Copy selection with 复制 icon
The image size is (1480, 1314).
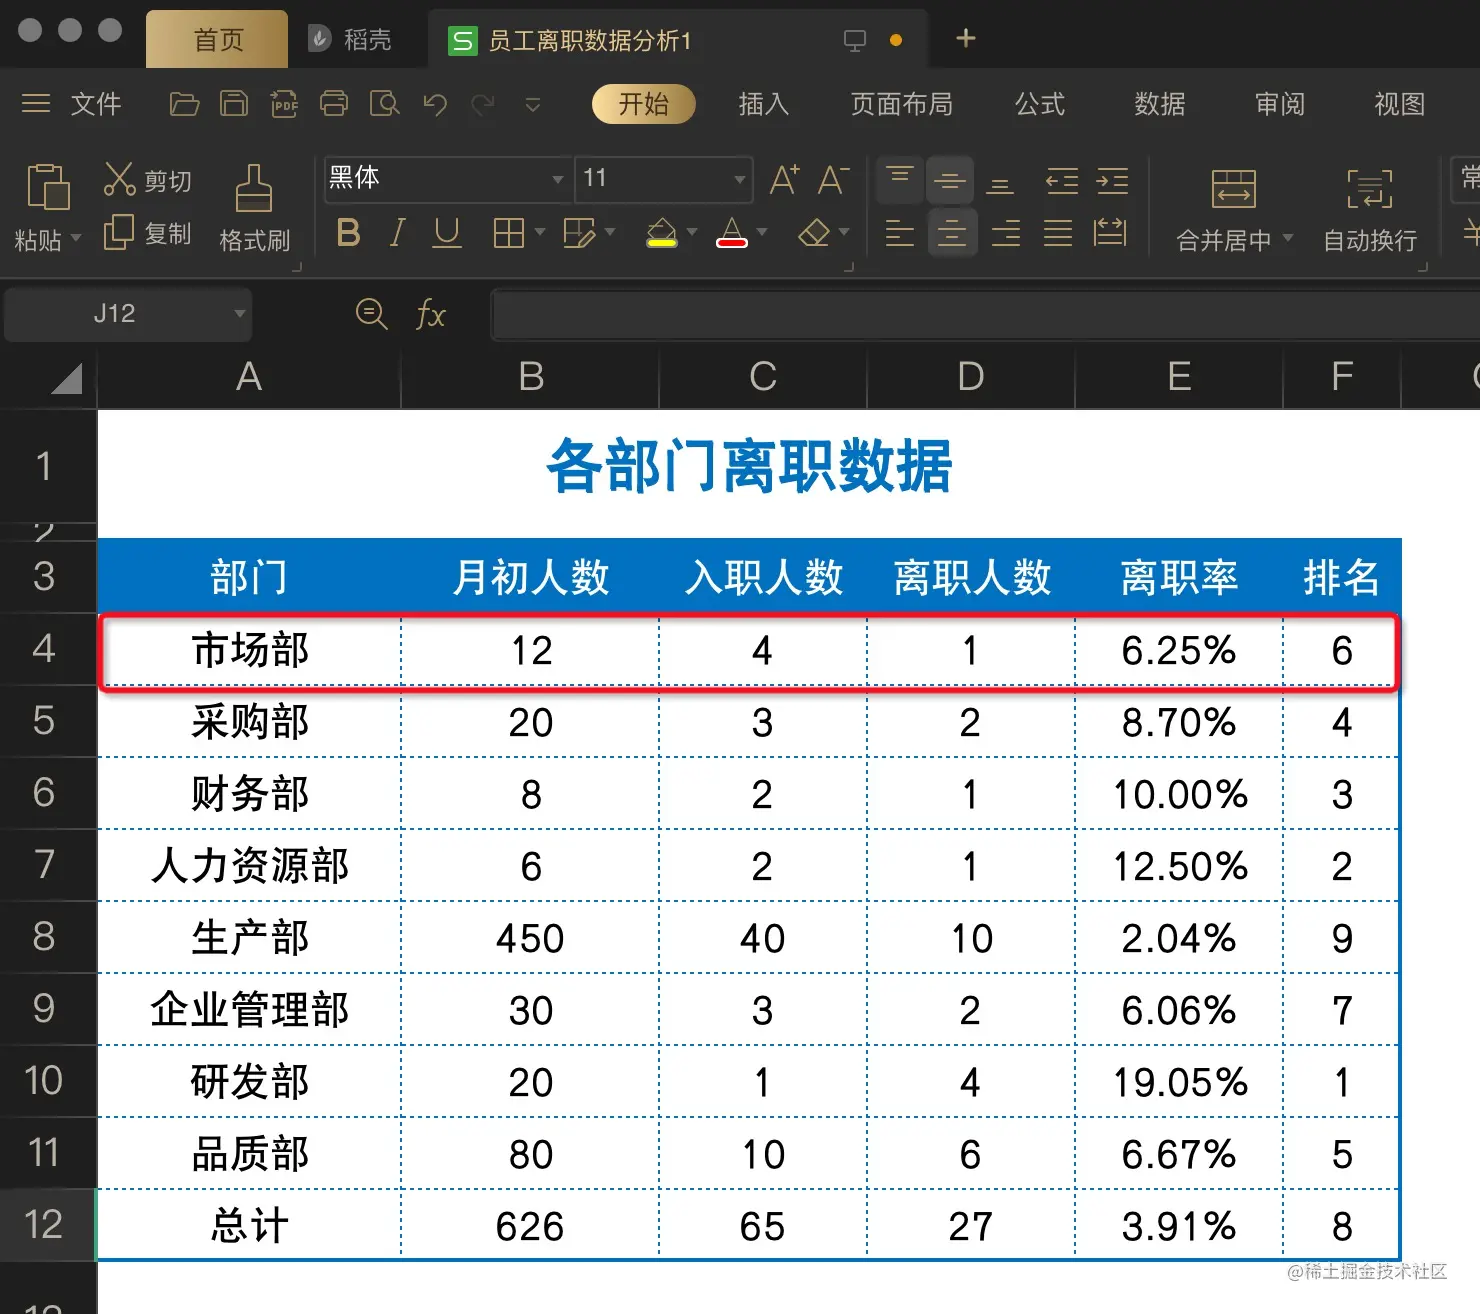119,232
